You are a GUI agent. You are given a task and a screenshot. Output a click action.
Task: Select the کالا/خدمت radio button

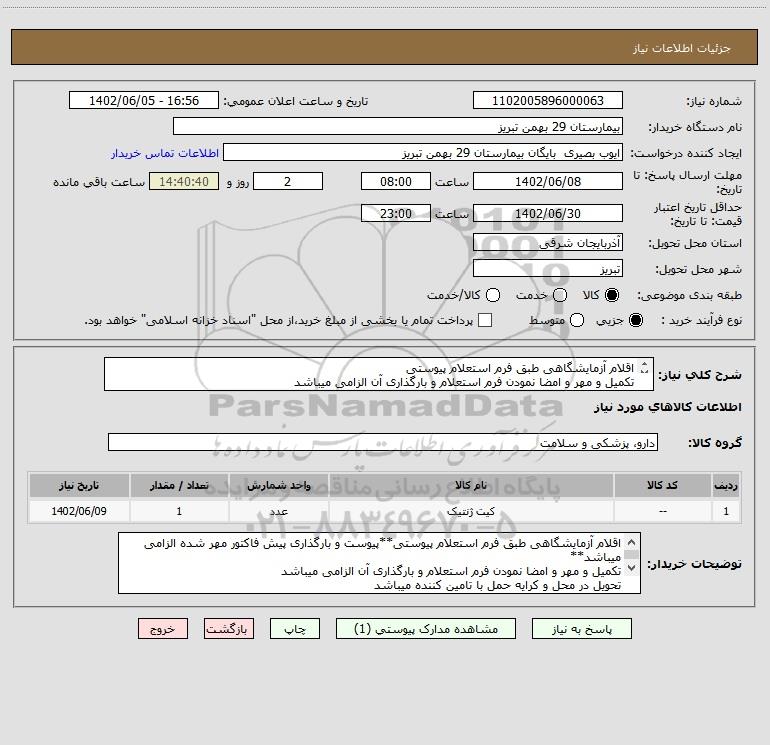(x=493, y=295)
